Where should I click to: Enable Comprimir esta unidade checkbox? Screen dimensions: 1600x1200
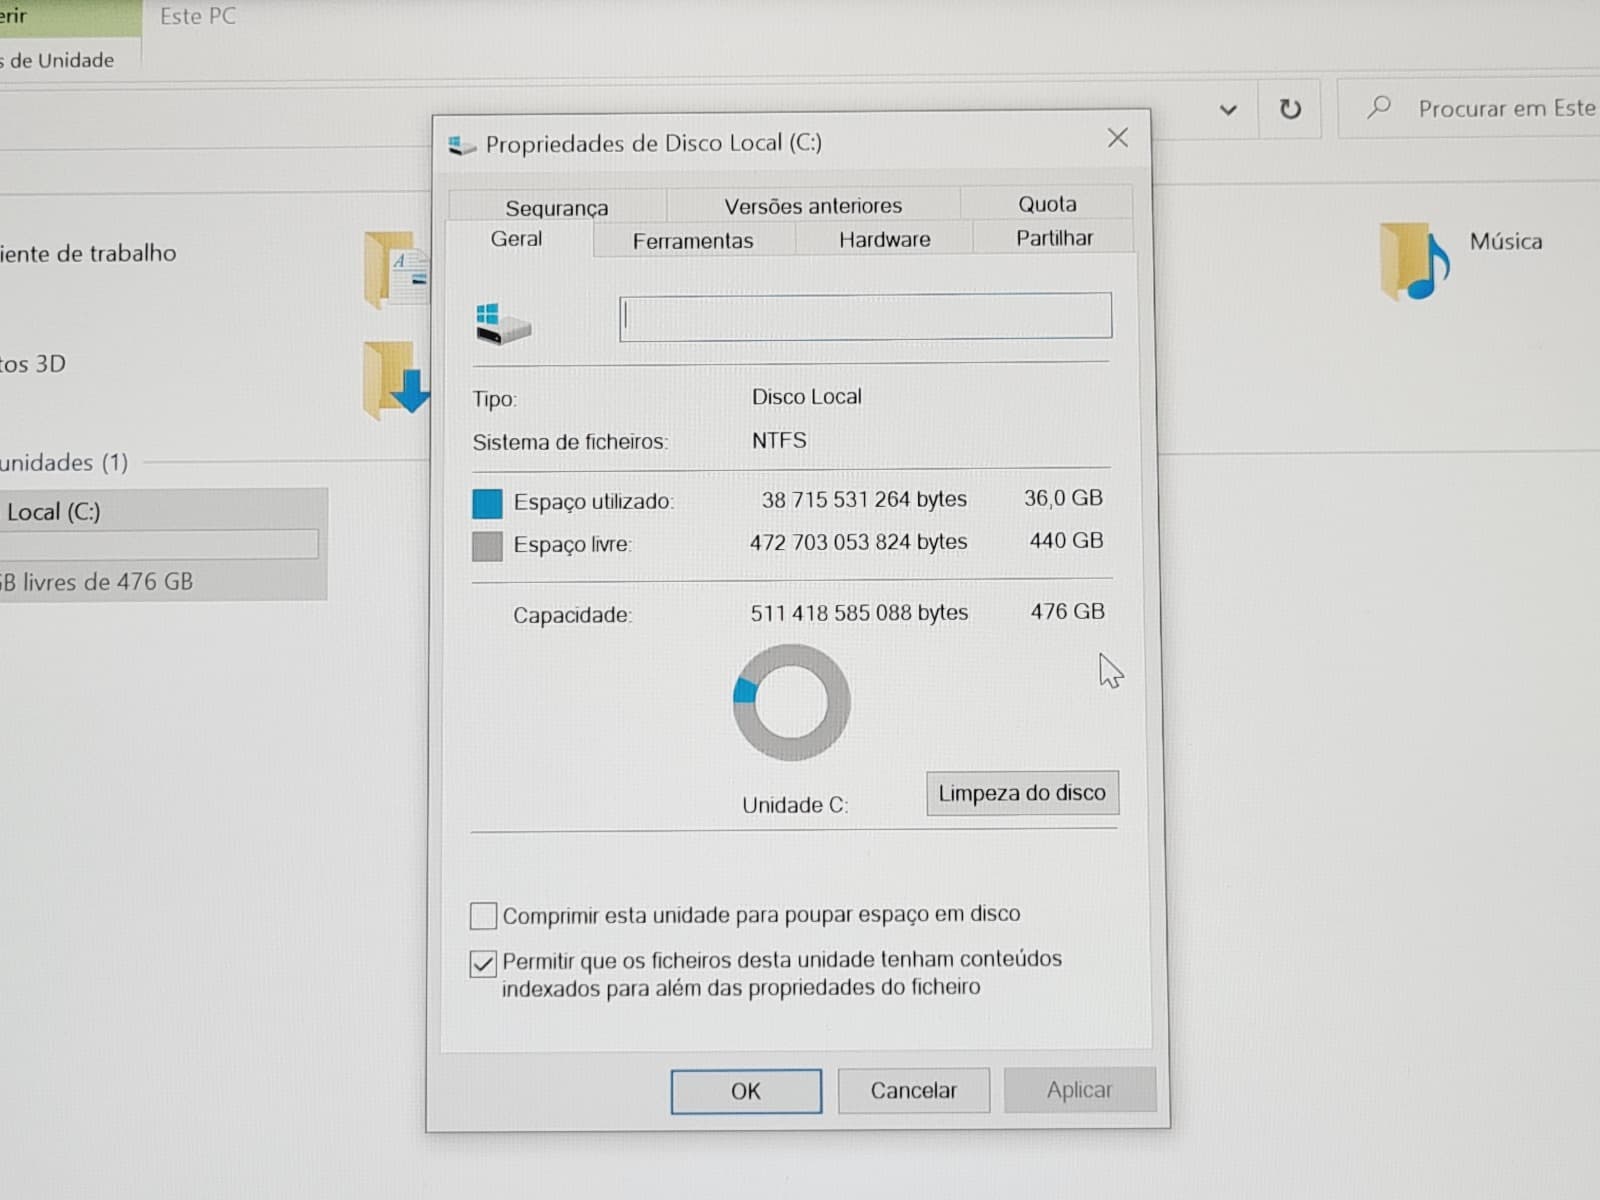pos(483,915)
